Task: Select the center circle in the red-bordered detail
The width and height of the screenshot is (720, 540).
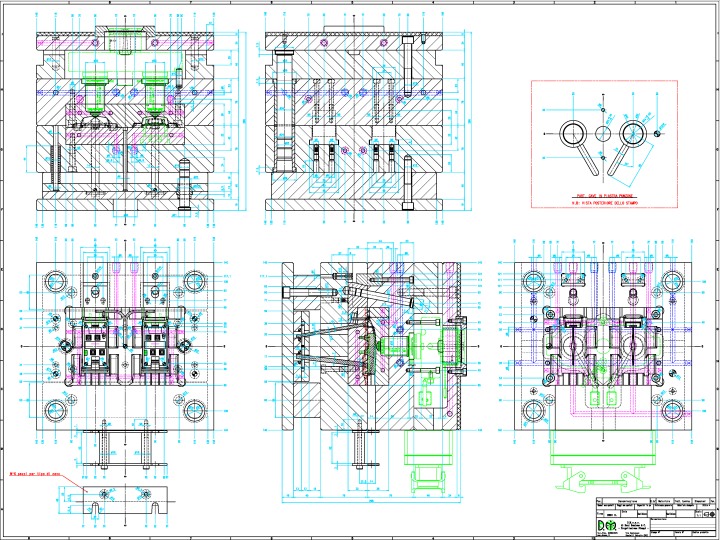Action: [x=603, y=133]
